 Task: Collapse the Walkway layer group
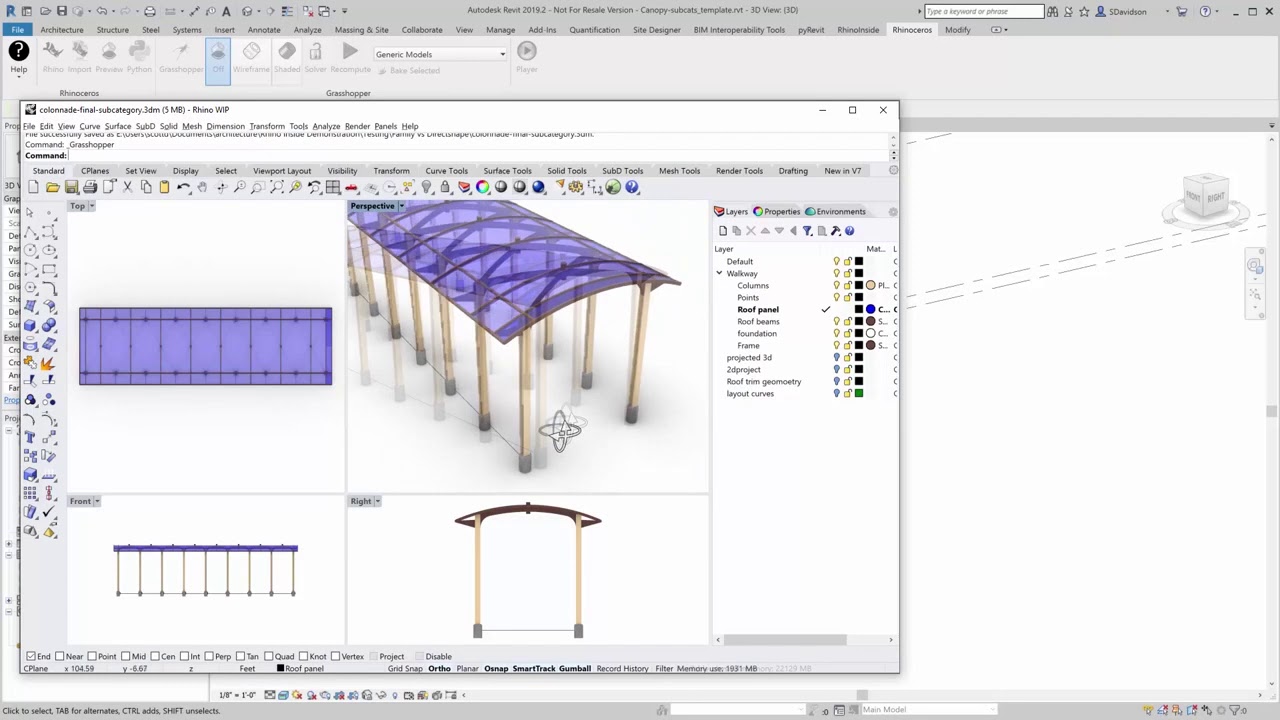click(x=719, y=274)
